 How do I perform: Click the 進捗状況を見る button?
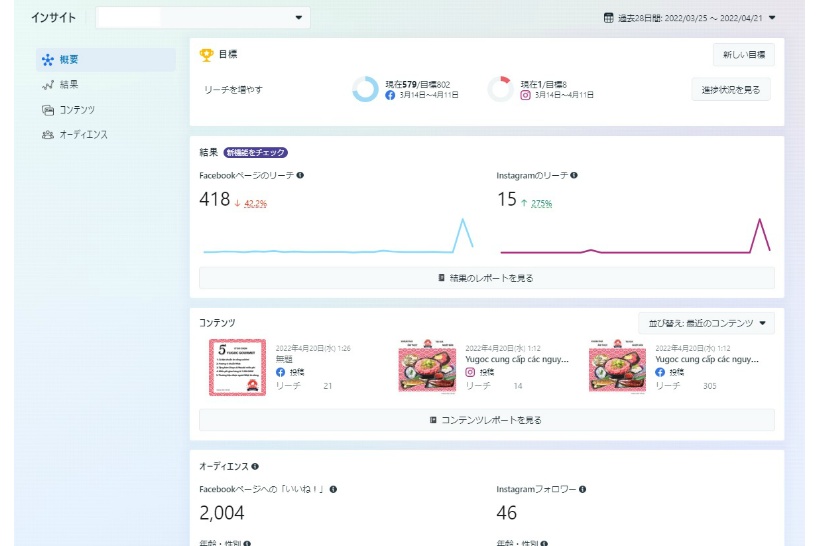(x=731, y=90)
